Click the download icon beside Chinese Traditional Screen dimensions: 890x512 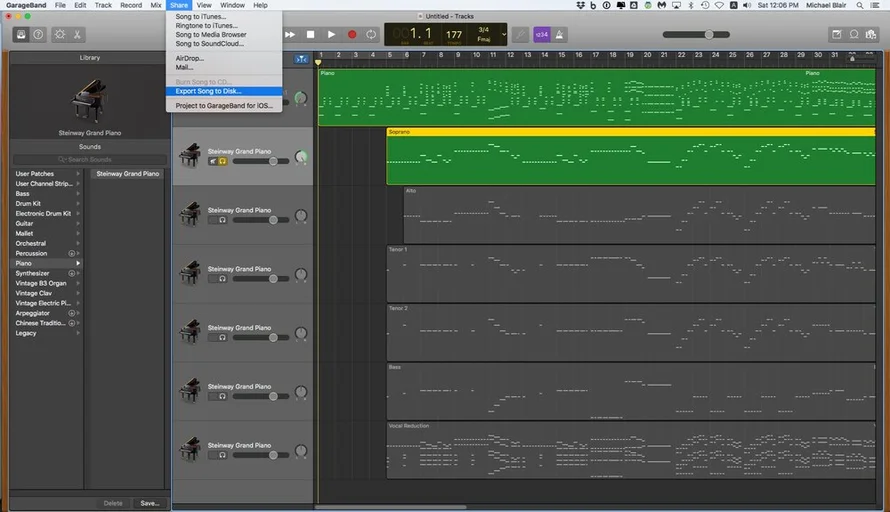point(72,323)
